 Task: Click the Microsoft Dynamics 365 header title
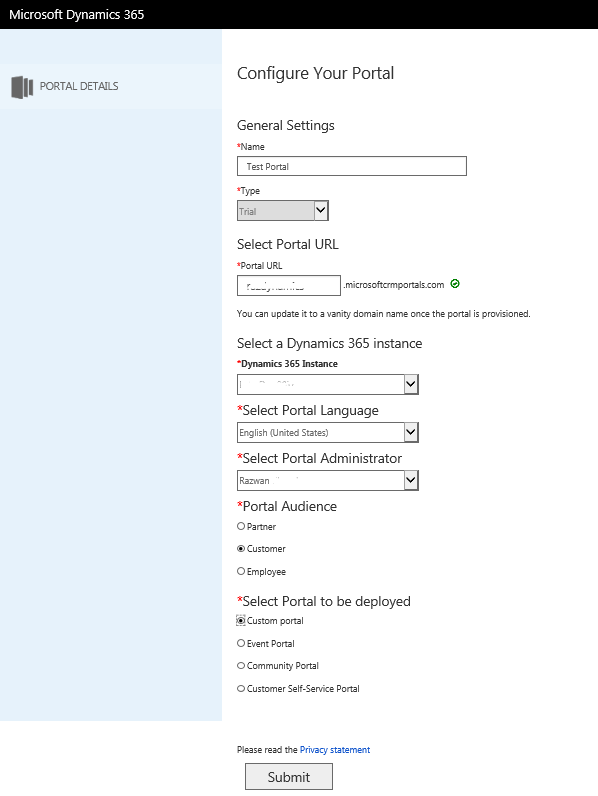coord(77,14)
